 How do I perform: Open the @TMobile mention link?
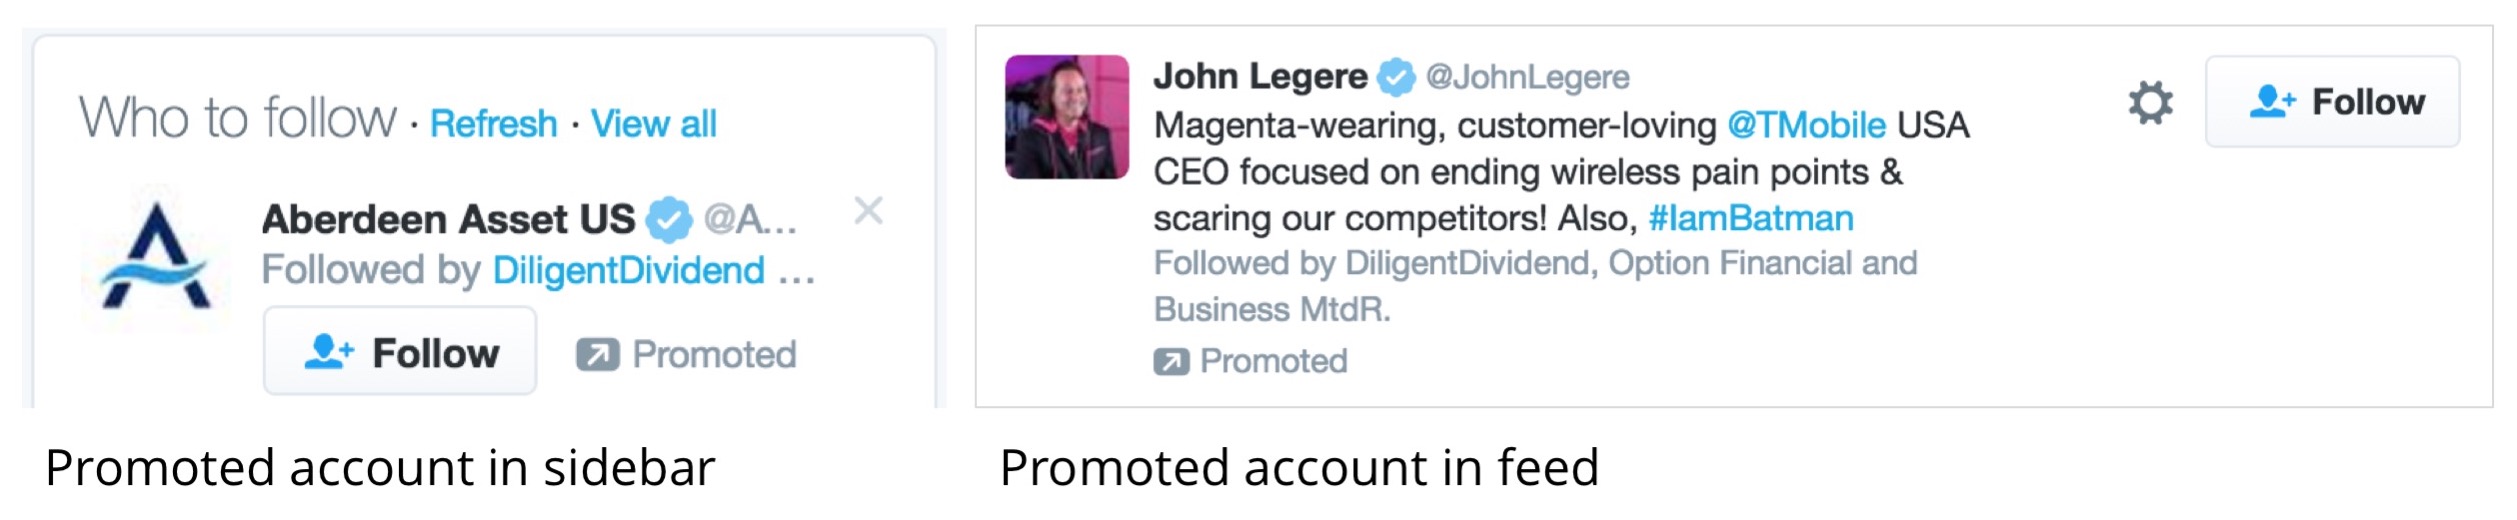1806,125
